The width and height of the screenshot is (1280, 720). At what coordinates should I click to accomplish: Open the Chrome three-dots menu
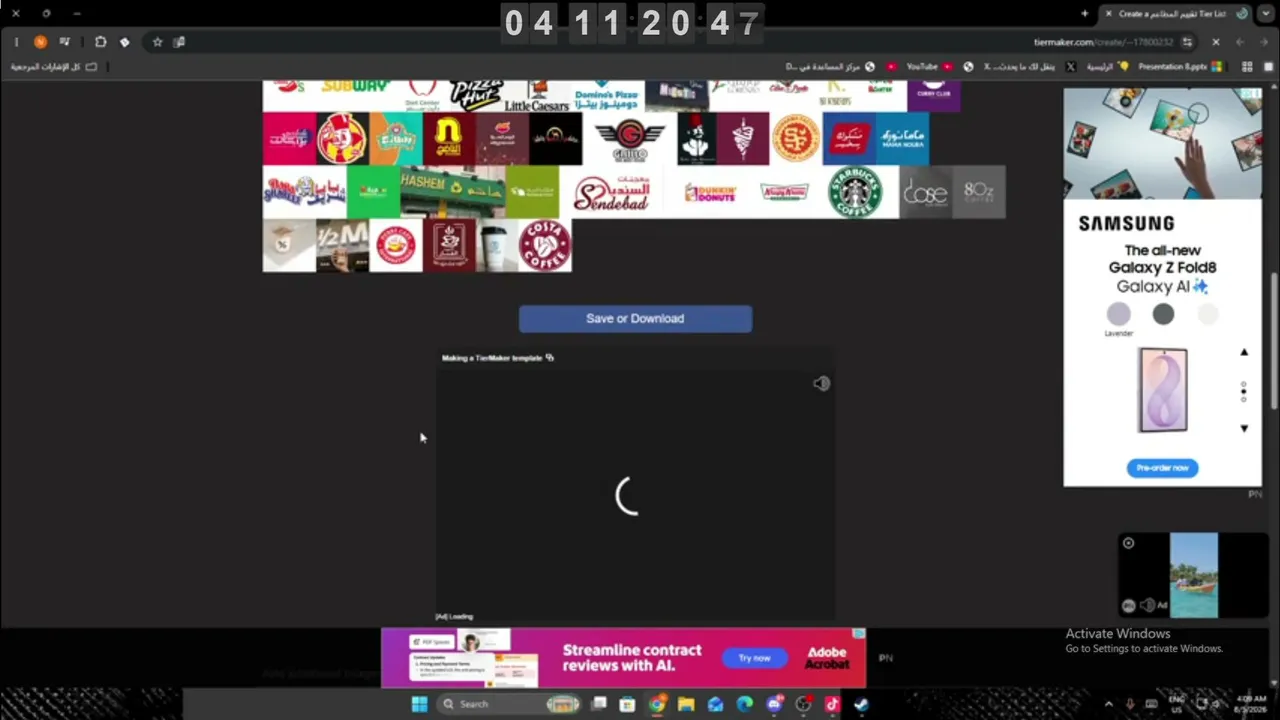tap(16, 42)
